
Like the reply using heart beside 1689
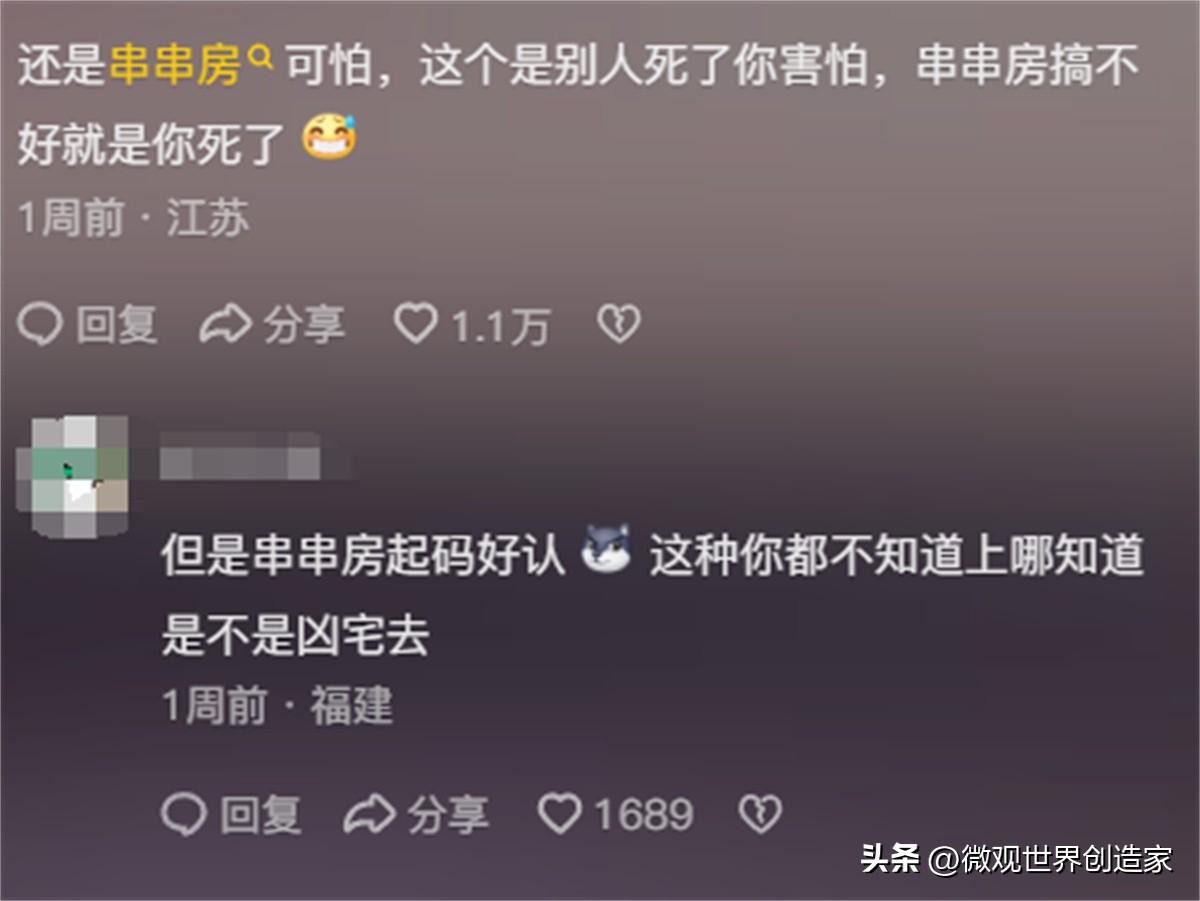[x=559, y=815]
